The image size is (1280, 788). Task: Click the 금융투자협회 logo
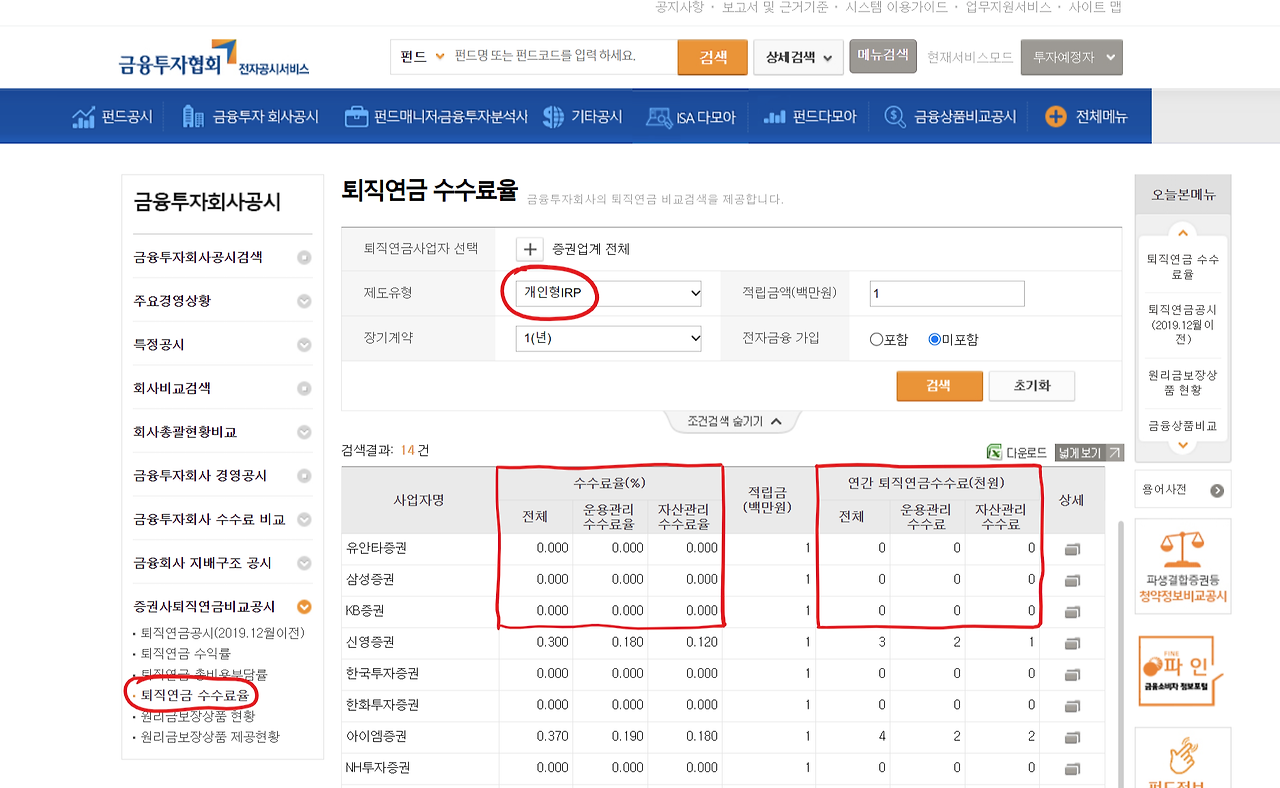tap(213, 60)
